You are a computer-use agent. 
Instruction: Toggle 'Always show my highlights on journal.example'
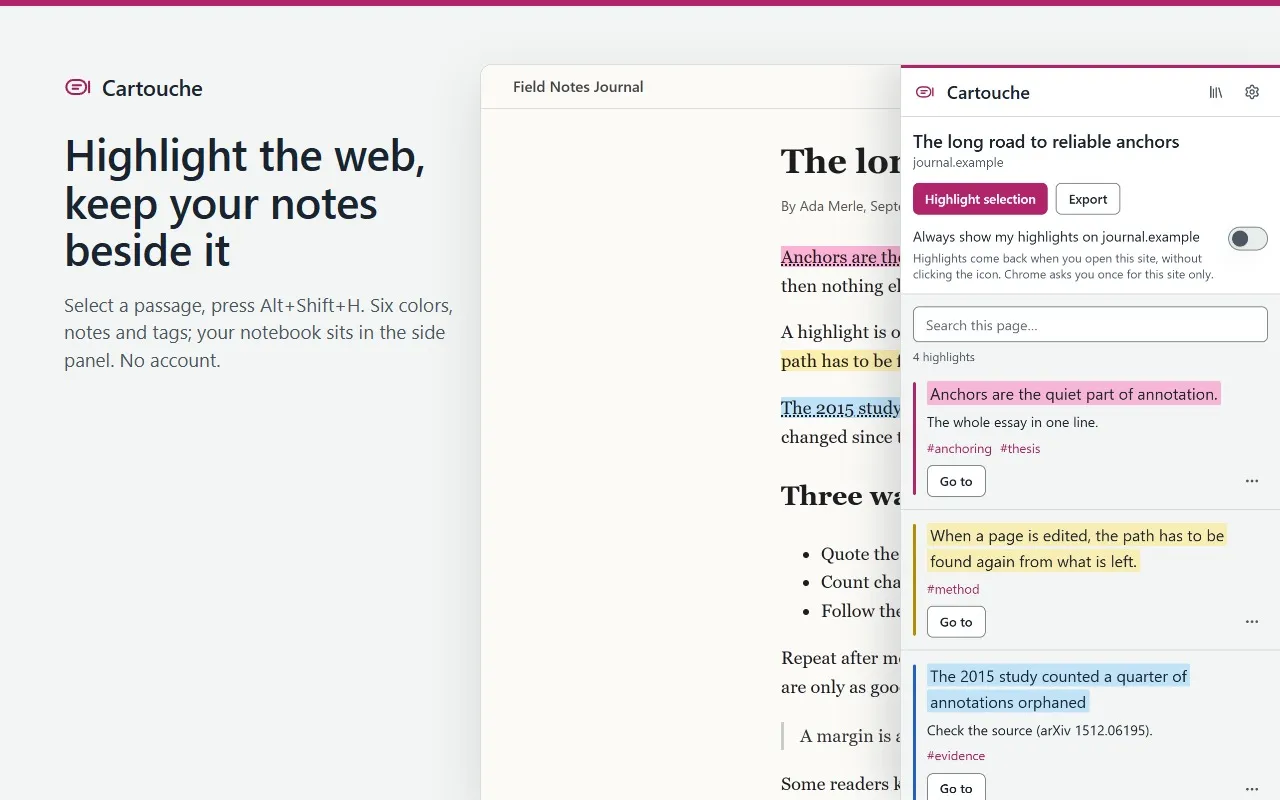pyautogui.click(x=1248, y=238)
